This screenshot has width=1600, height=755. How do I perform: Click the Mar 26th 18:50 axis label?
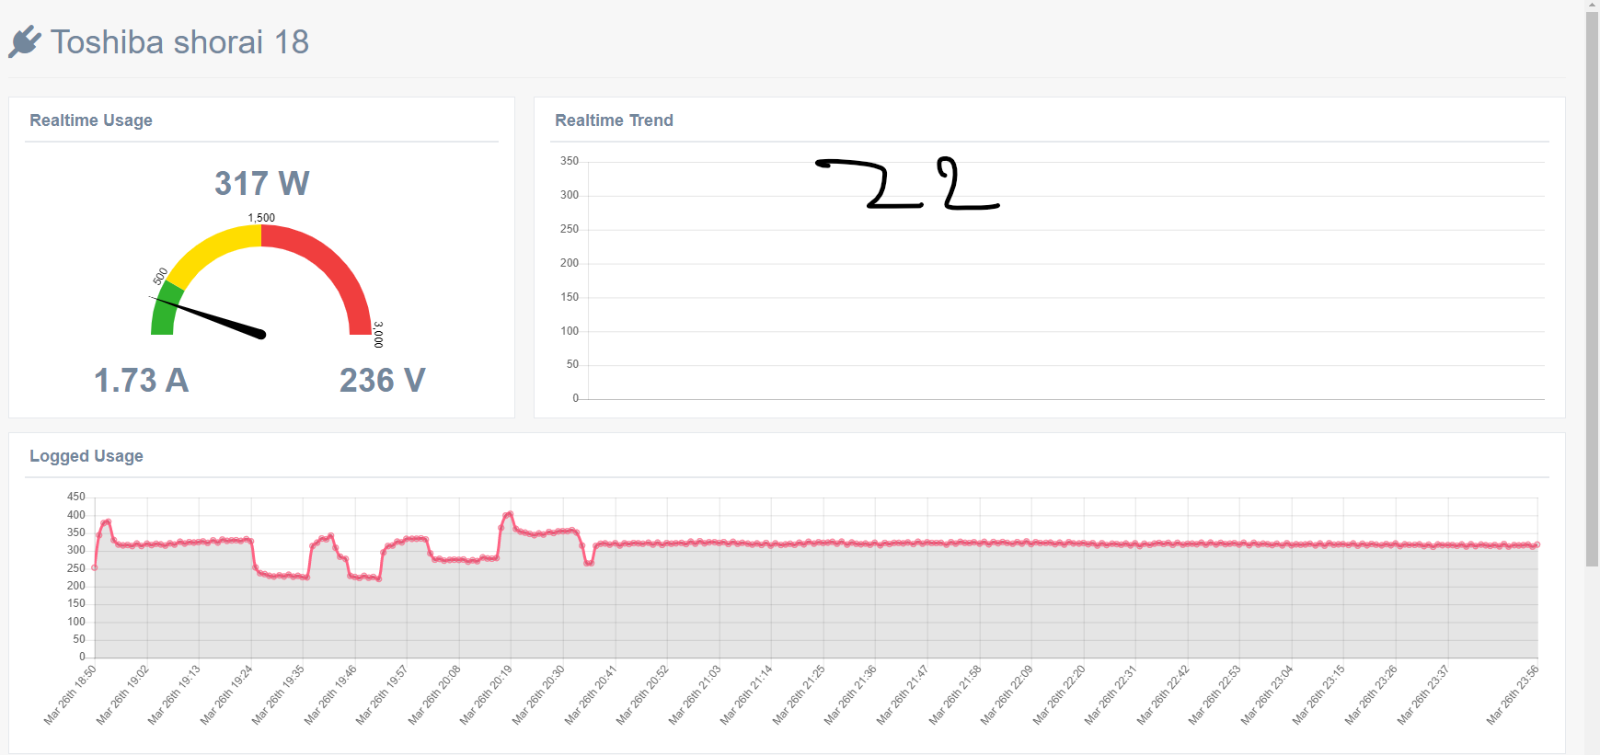[70, 695]
